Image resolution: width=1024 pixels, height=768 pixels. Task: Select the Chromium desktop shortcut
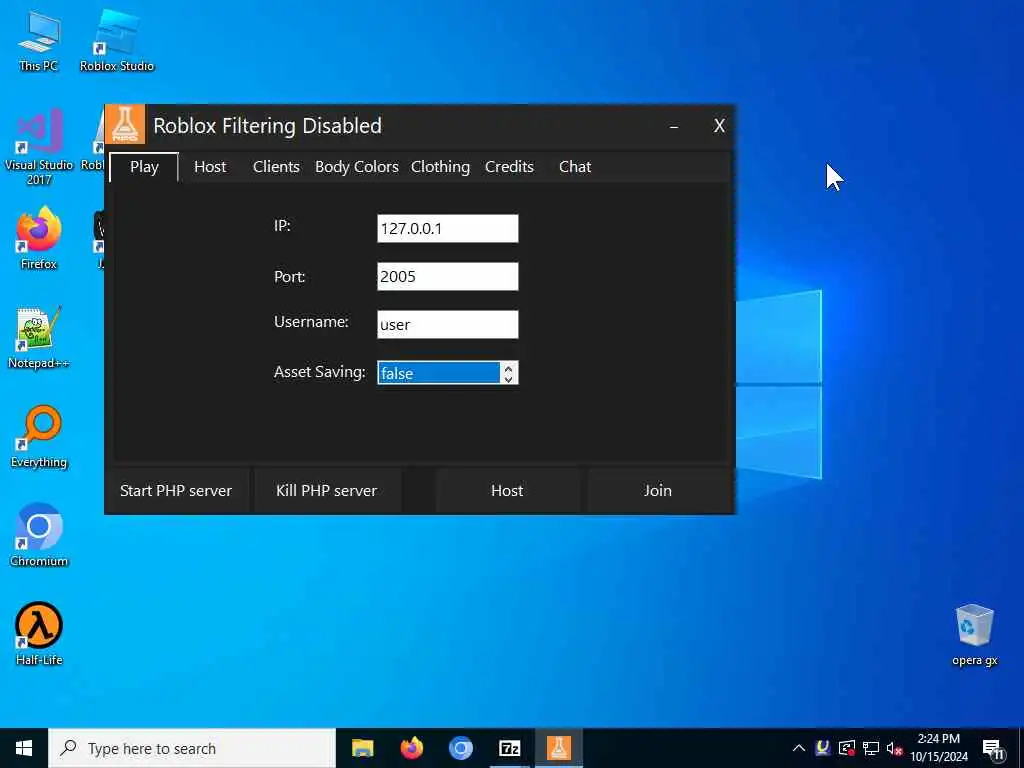coord(39,536)
